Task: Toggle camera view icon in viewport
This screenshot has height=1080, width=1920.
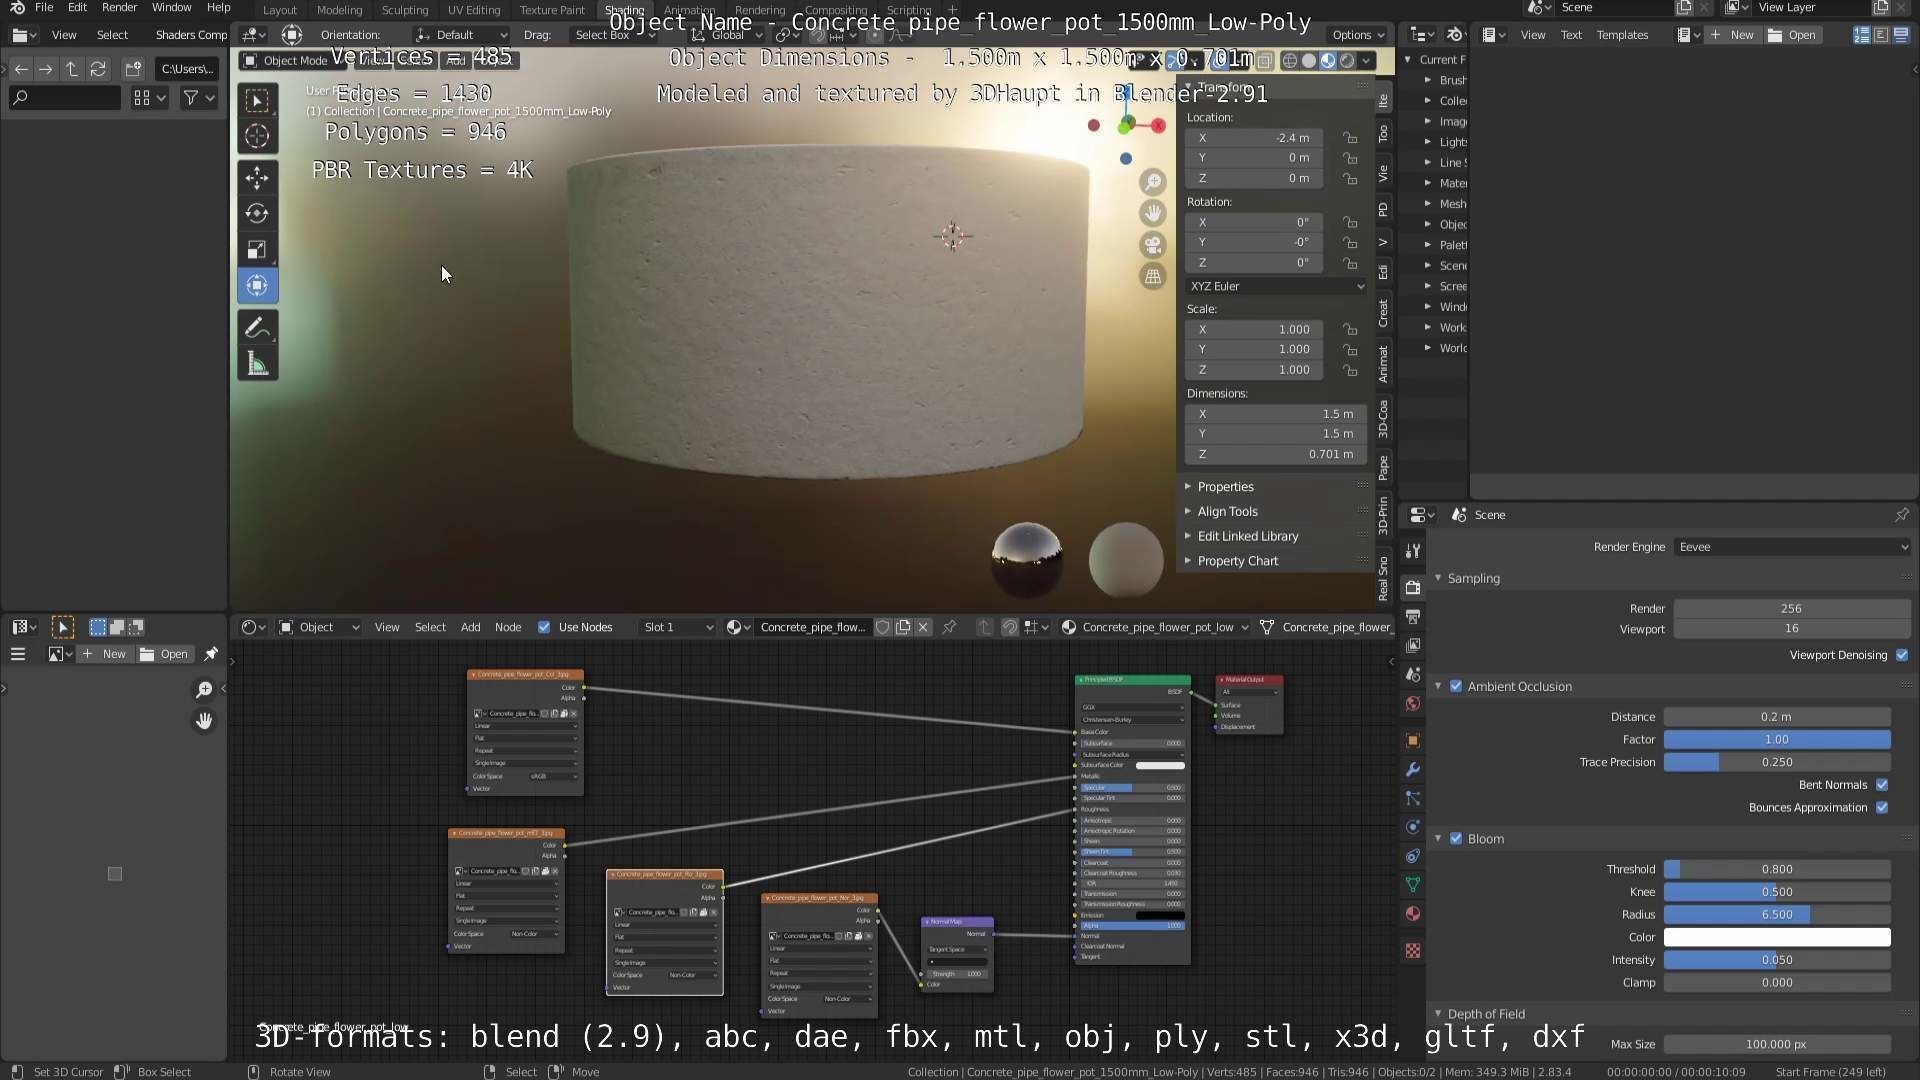Action: (1153, 245)
